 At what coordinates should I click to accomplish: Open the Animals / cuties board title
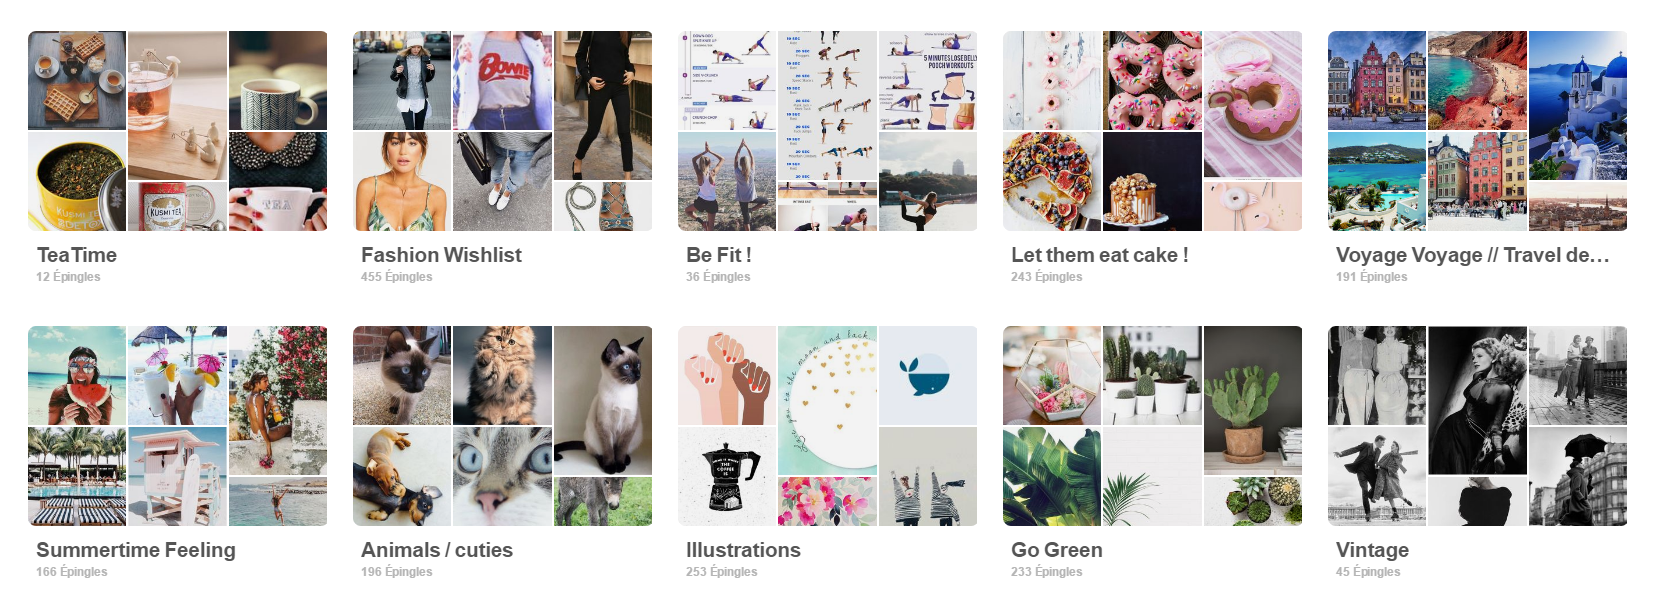tap(437, 550)
